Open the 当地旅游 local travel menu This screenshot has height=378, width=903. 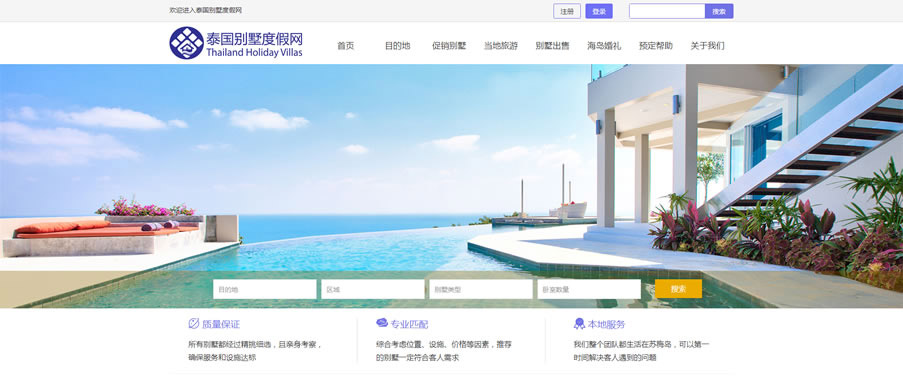(x=500, y=46)
